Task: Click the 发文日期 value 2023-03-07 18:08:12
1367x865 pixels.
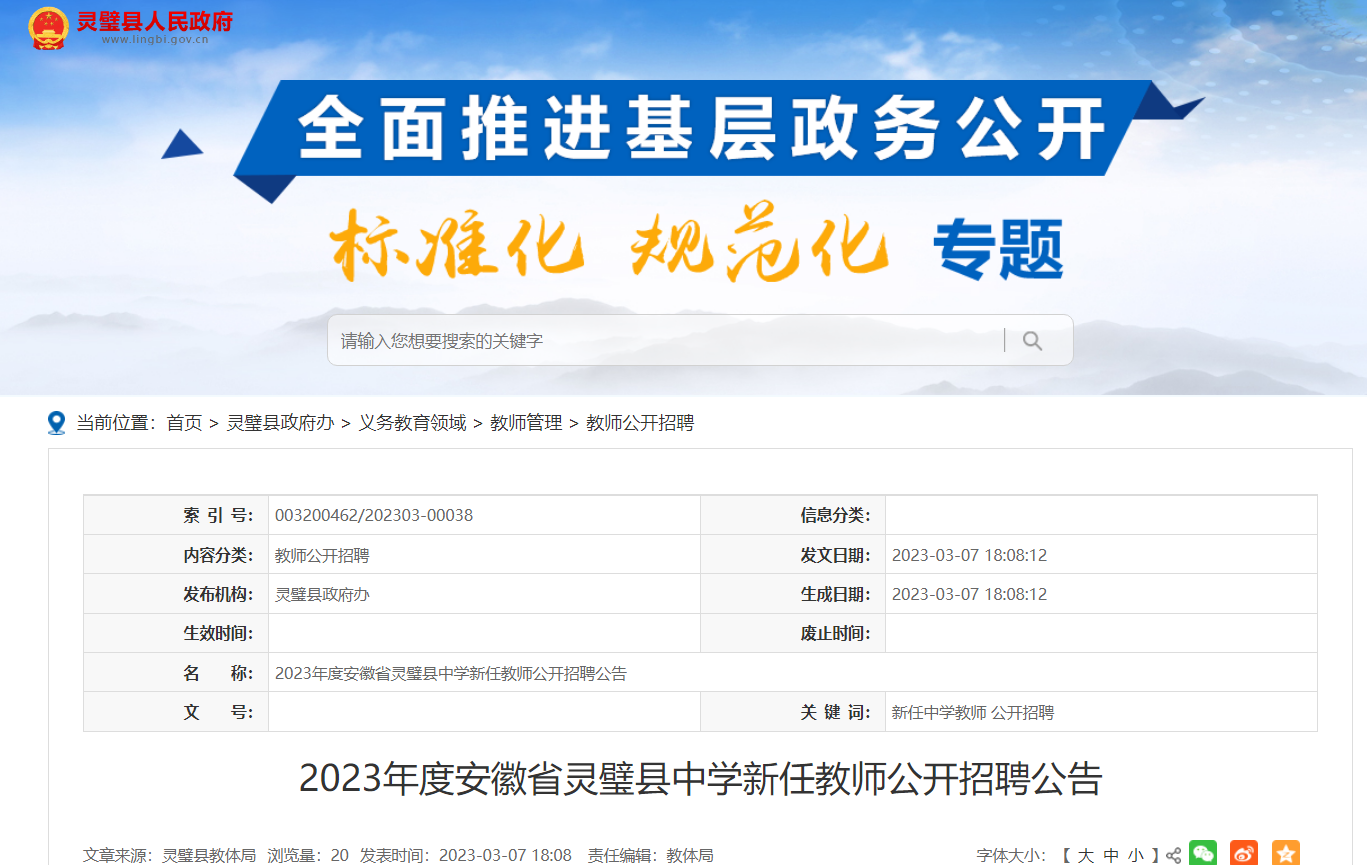Action: [x=969, y=555]
